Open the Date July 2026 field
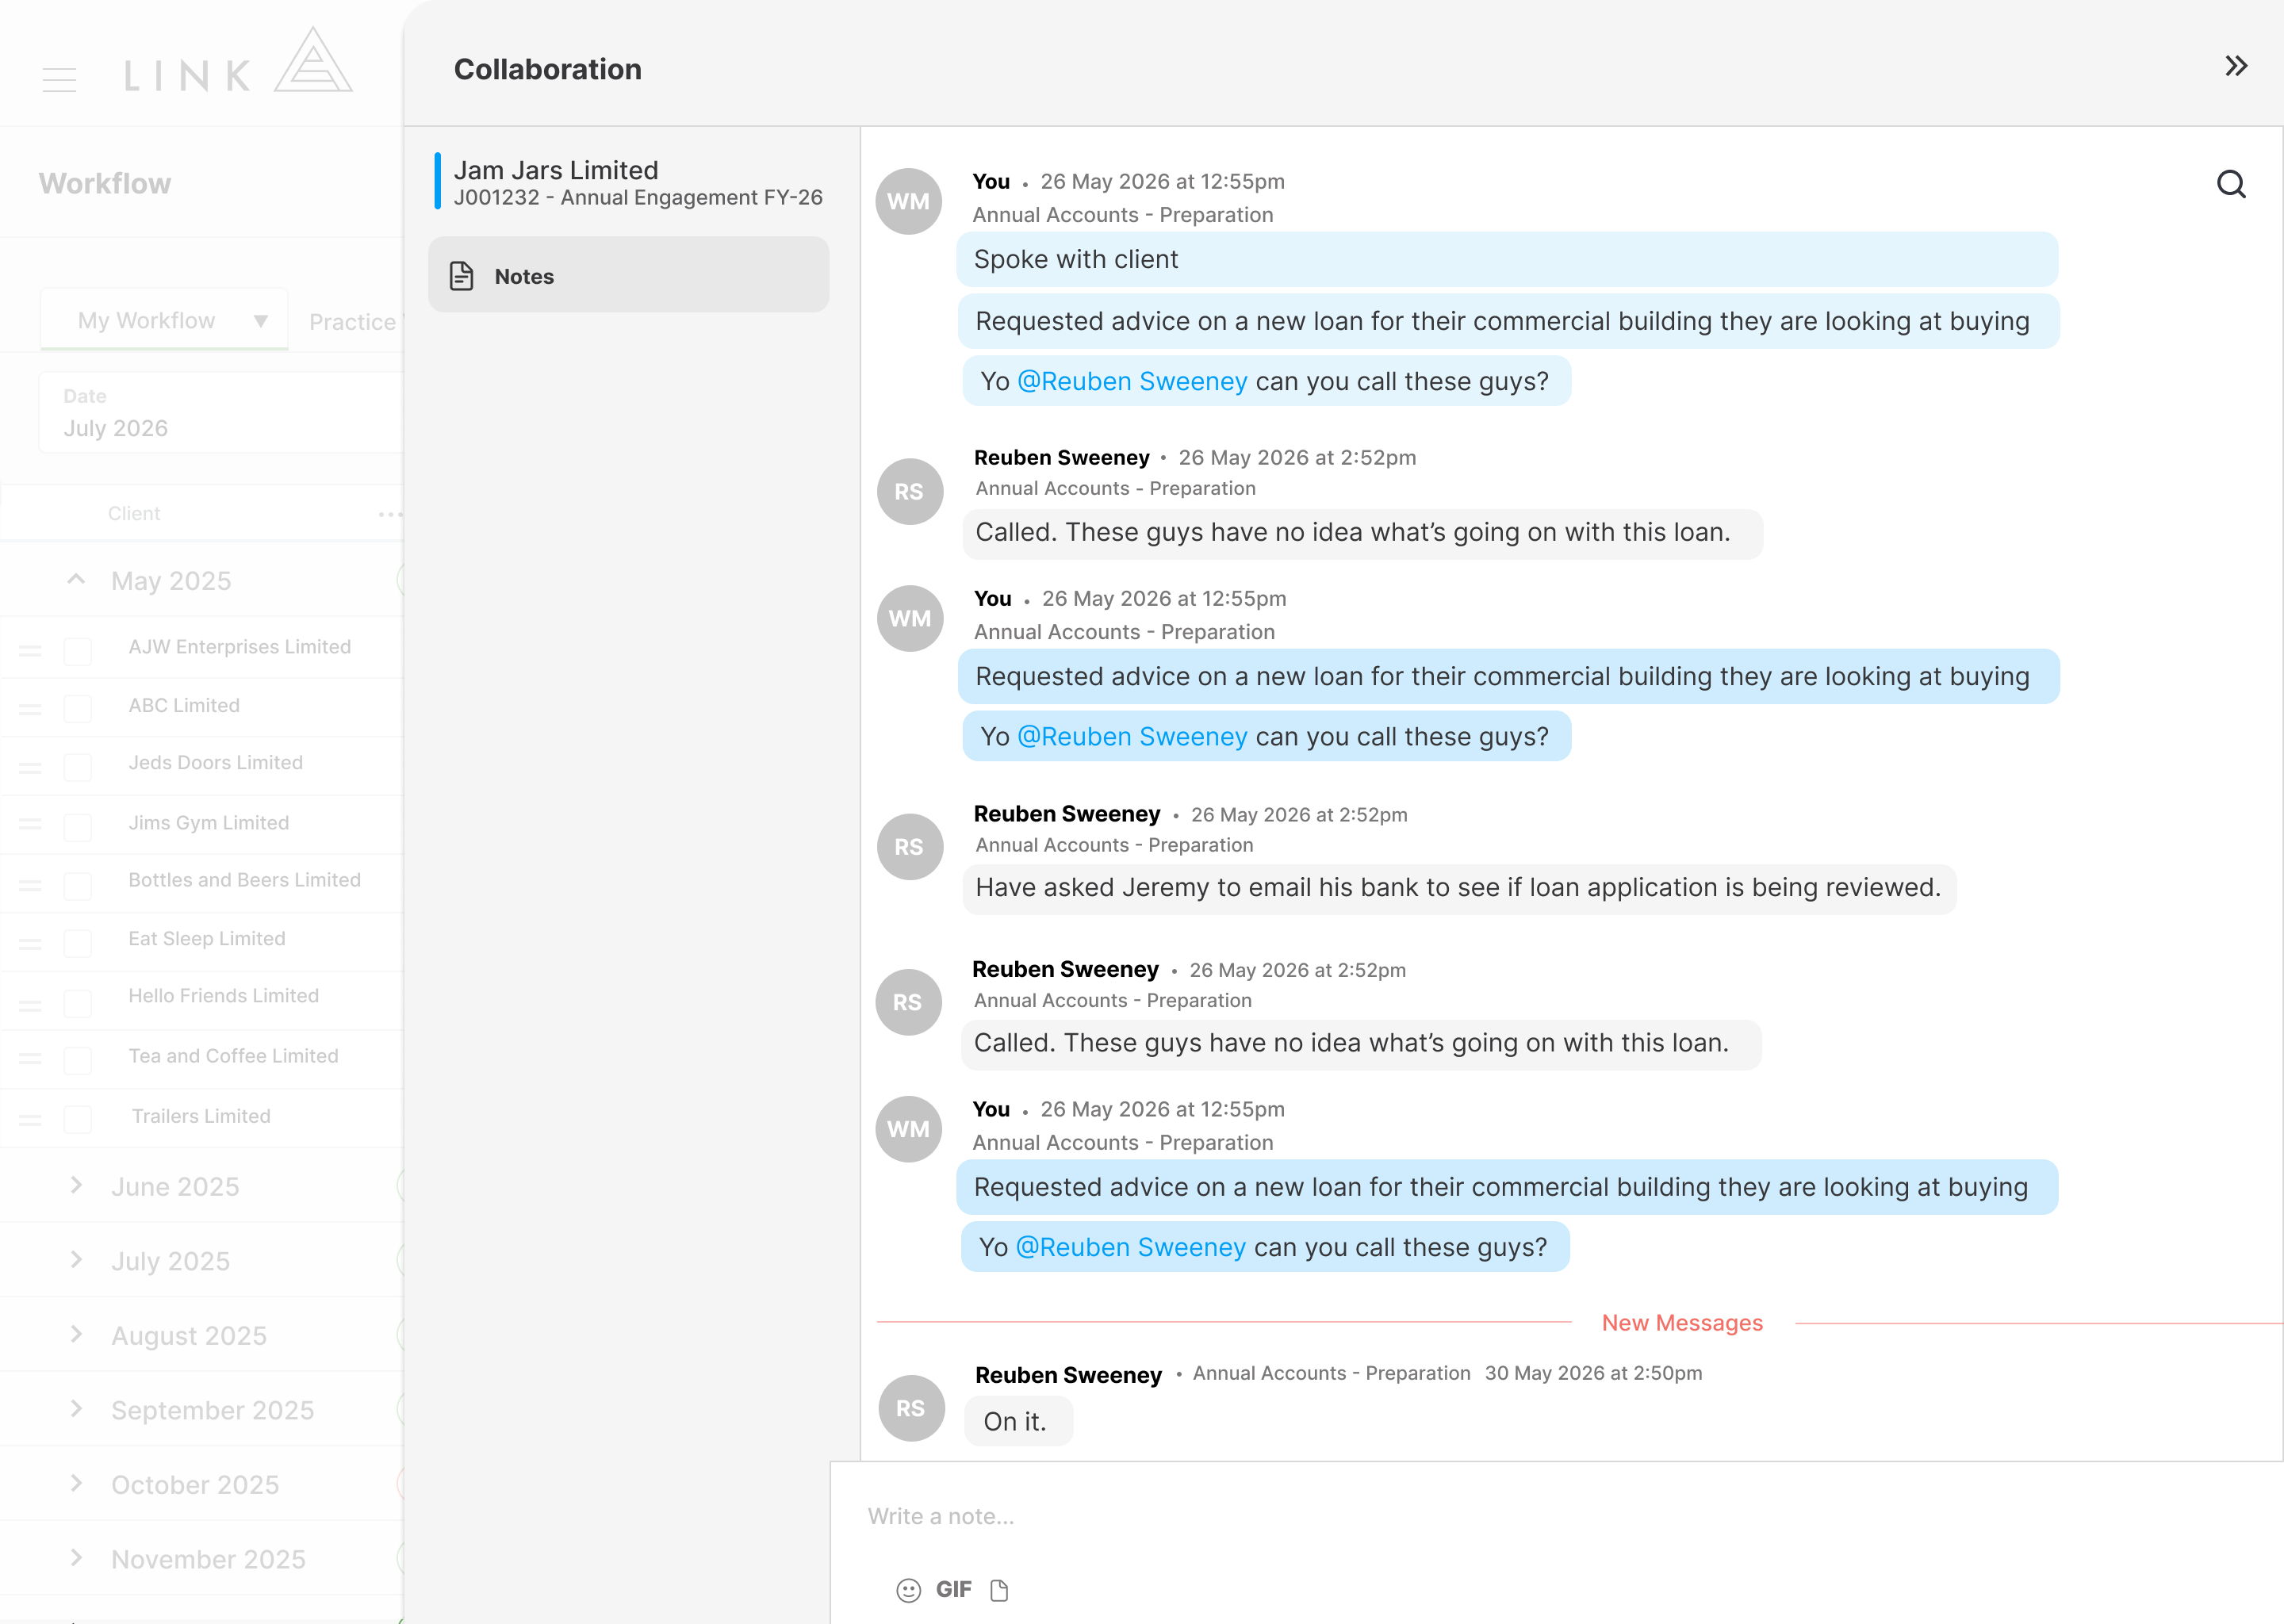 click(x=221, y=413)
